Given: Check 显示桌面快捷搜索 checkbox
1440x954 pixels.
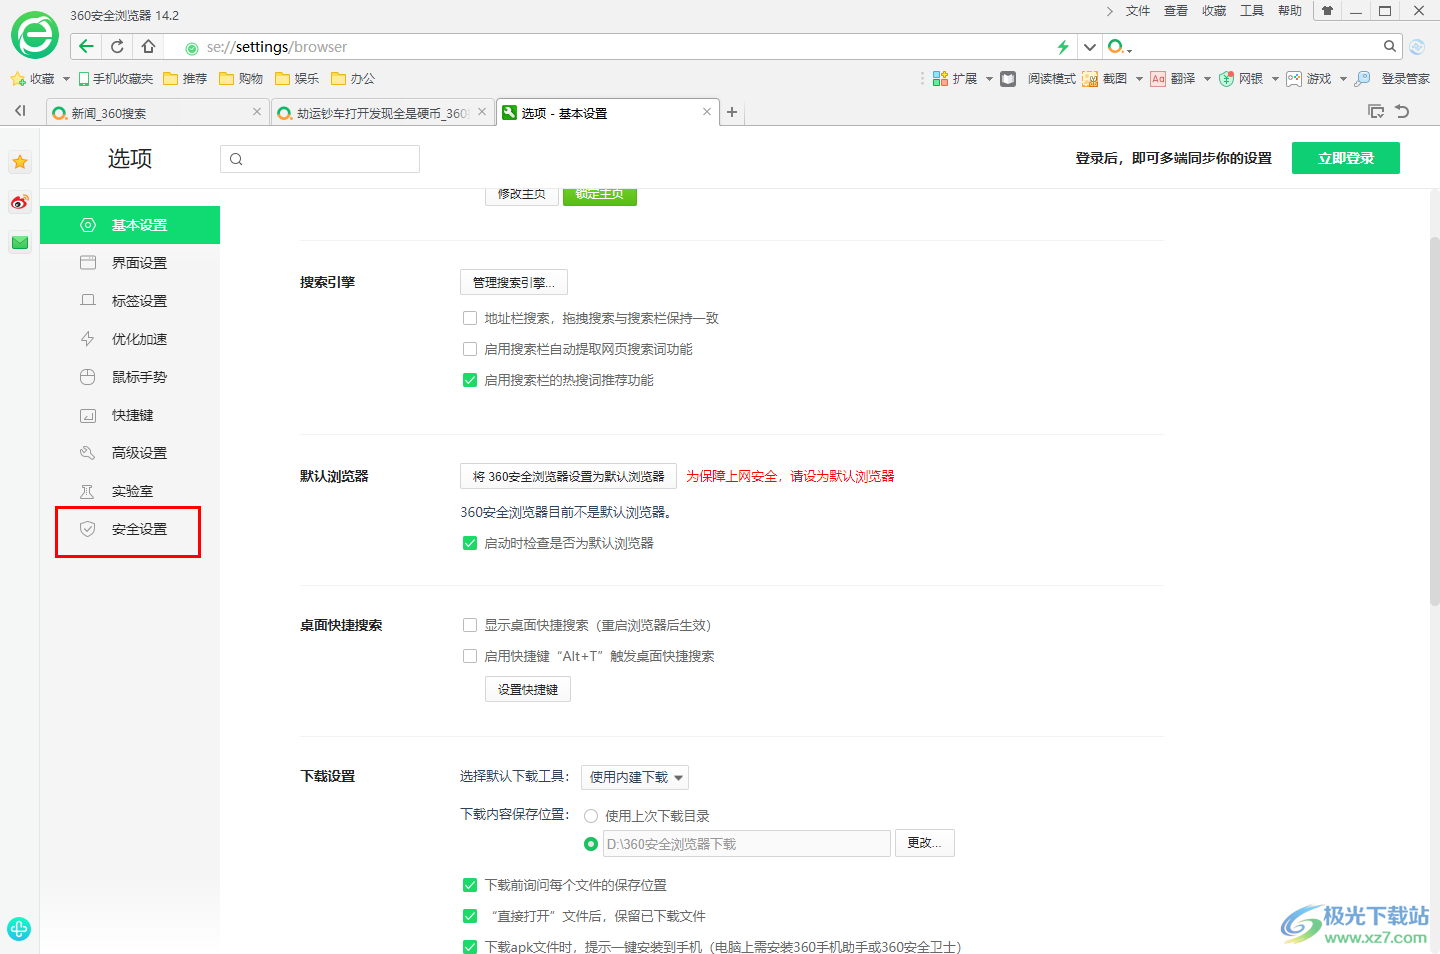Looking at the screenshot, I should tap(470, 625).
